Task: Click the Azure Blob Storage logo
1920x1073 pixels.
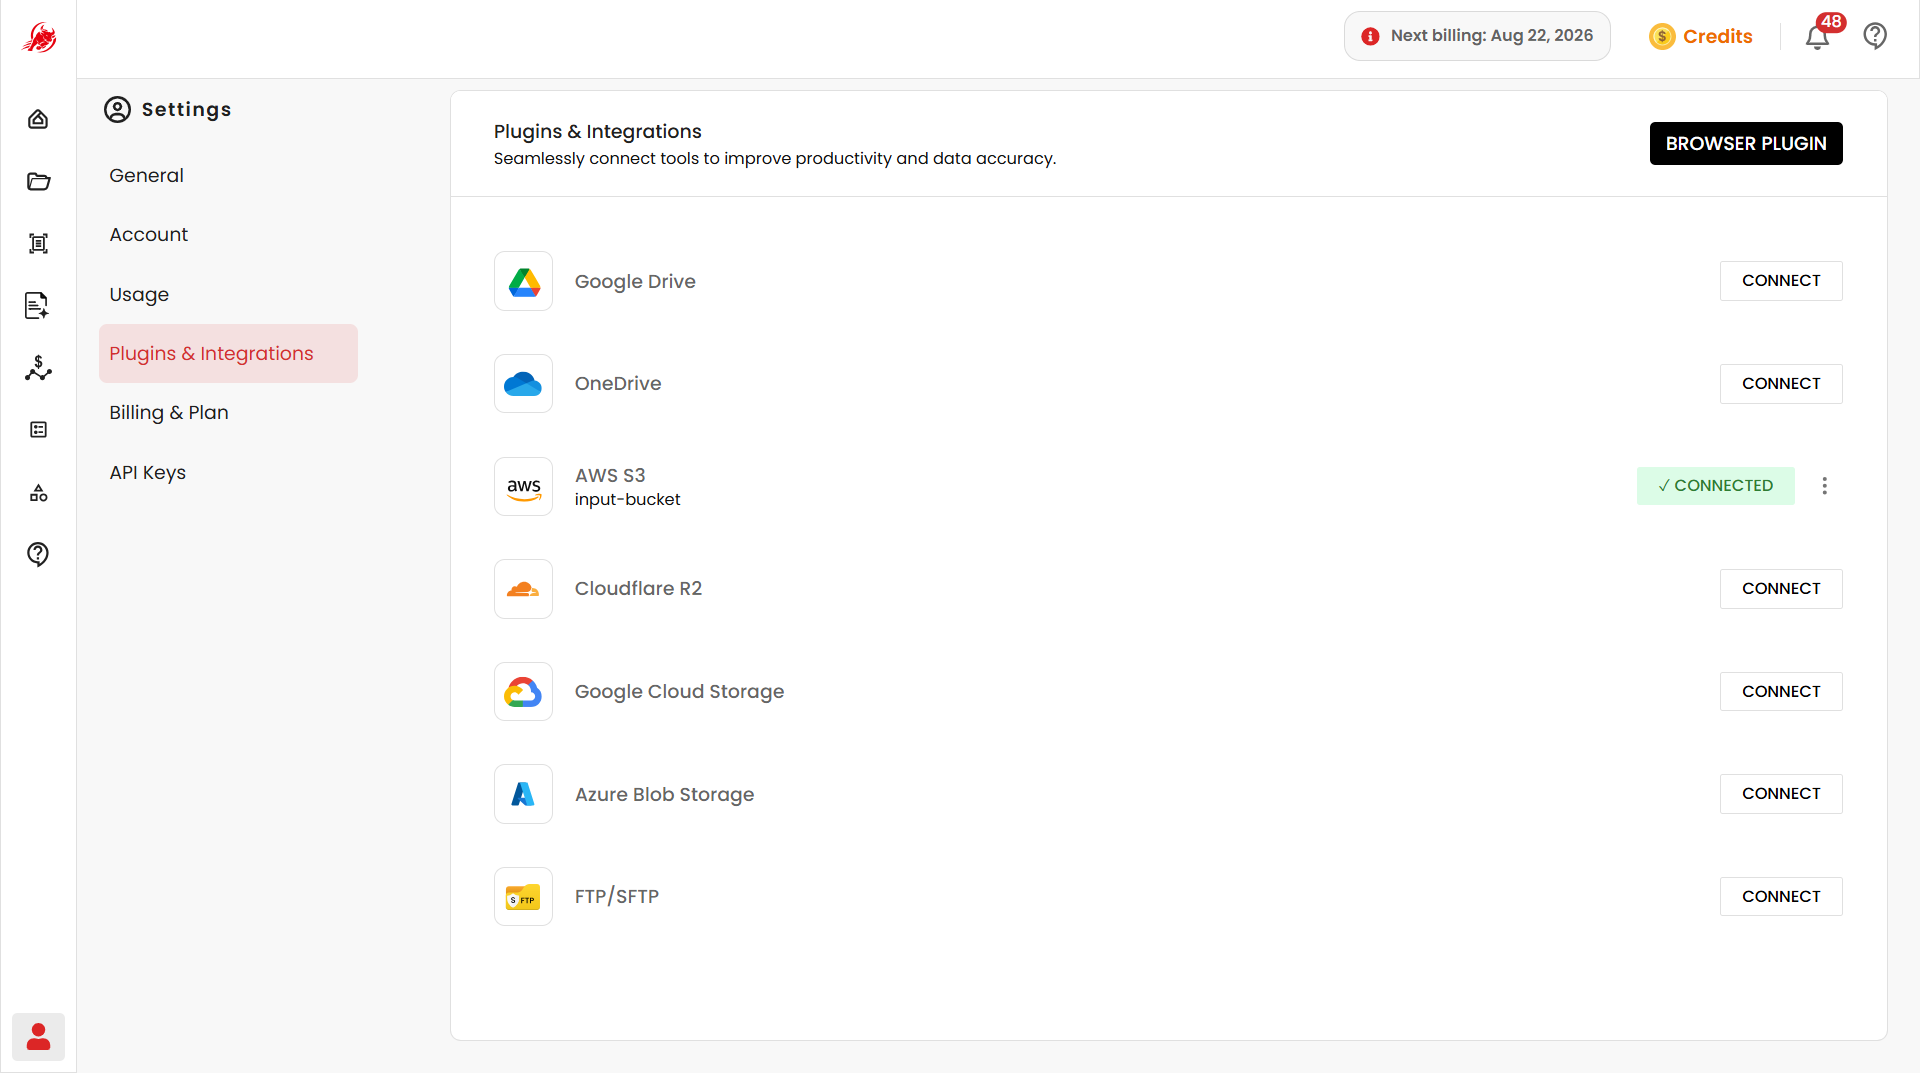Action: tap(523, 794)
